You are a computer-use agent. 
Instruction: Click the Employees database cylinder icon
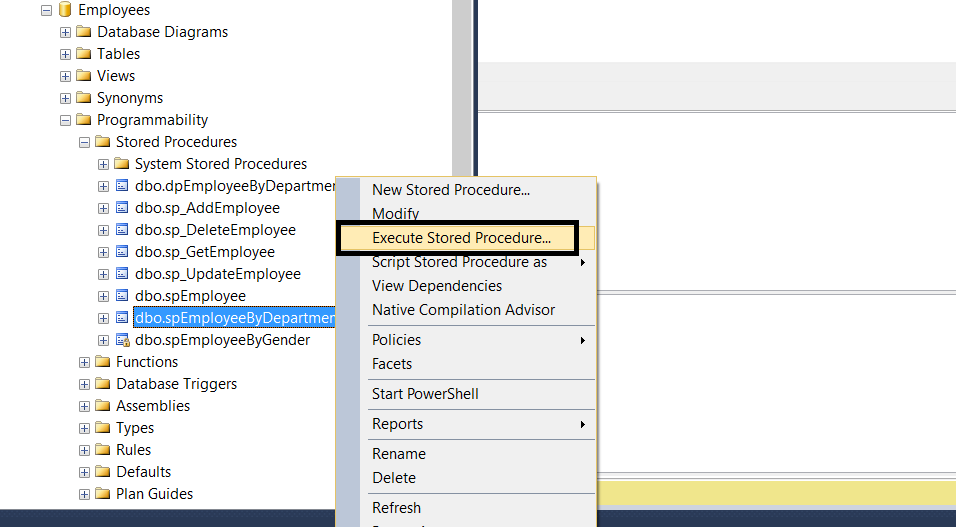66,10
